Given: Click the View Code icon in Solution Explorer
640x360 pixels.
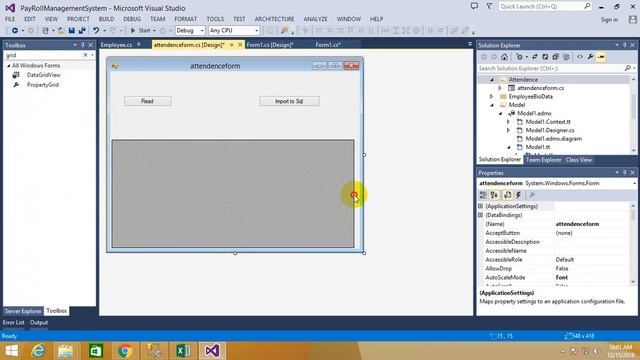Looking at the screenshot, I should point(580,57).
